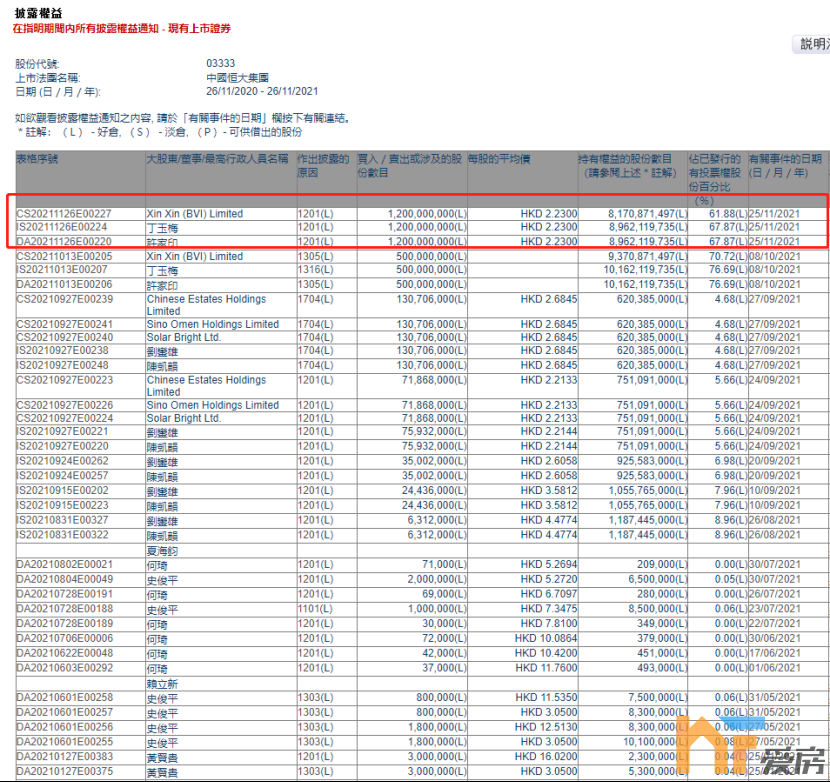
Task: Click serial number CS20210927E00241
Action: [65, 324]
